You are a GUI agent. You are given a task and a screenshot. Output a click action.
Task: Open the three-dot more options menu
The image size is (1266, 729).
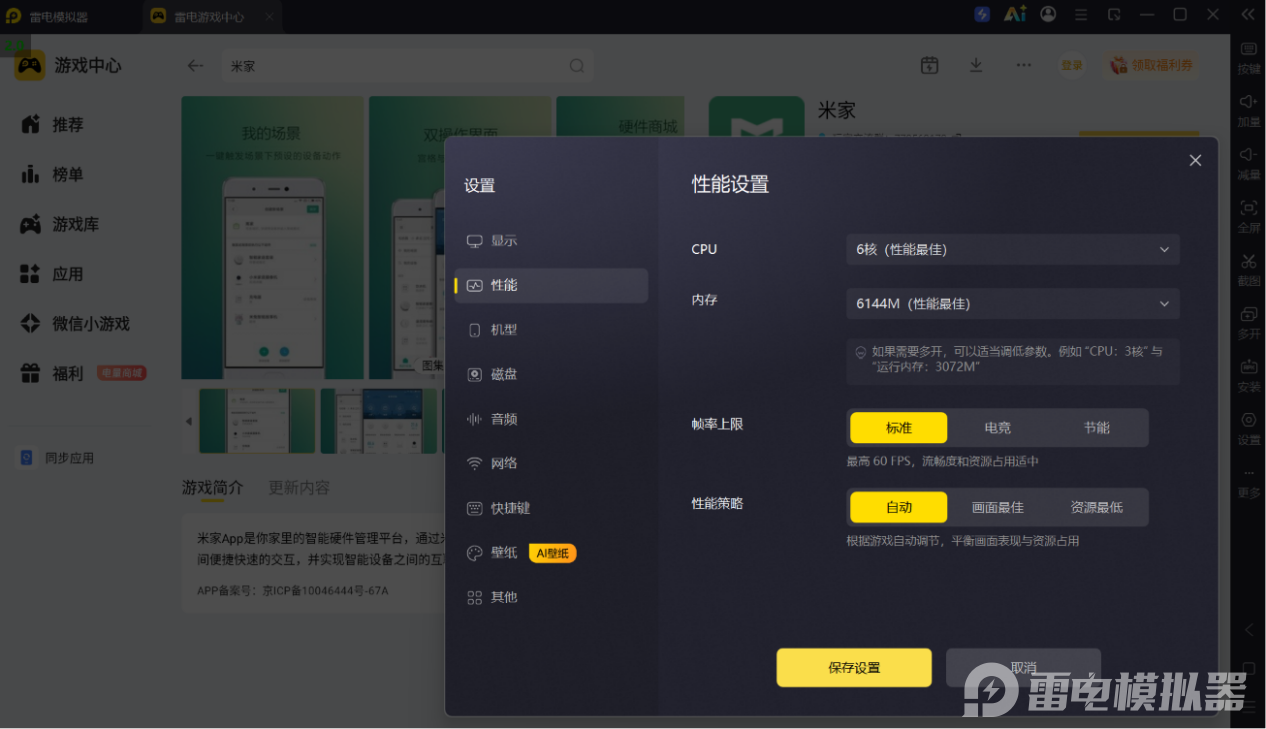(1023, 65)
